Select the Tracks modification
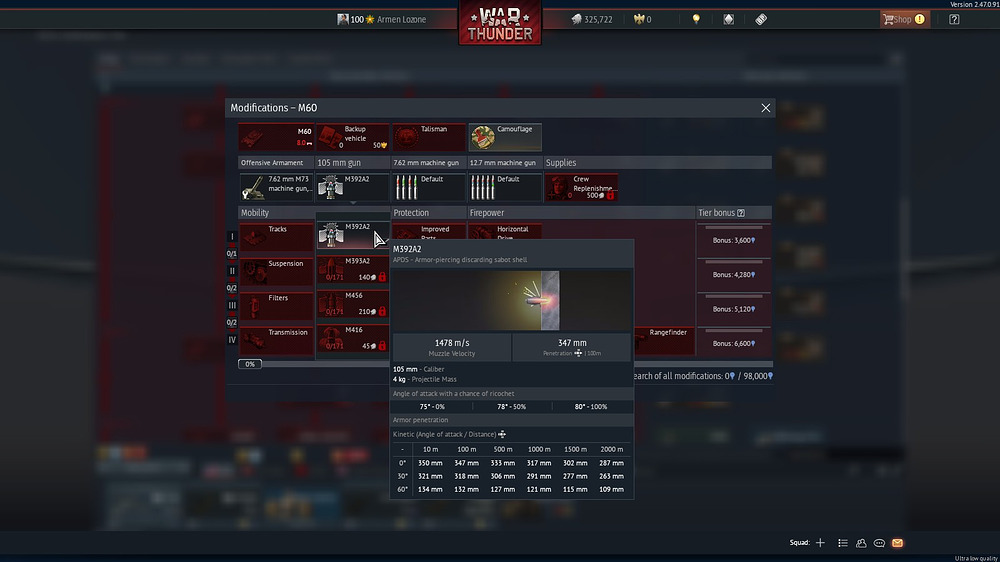This screenshot has height=562, width=1000. (276, 237)
